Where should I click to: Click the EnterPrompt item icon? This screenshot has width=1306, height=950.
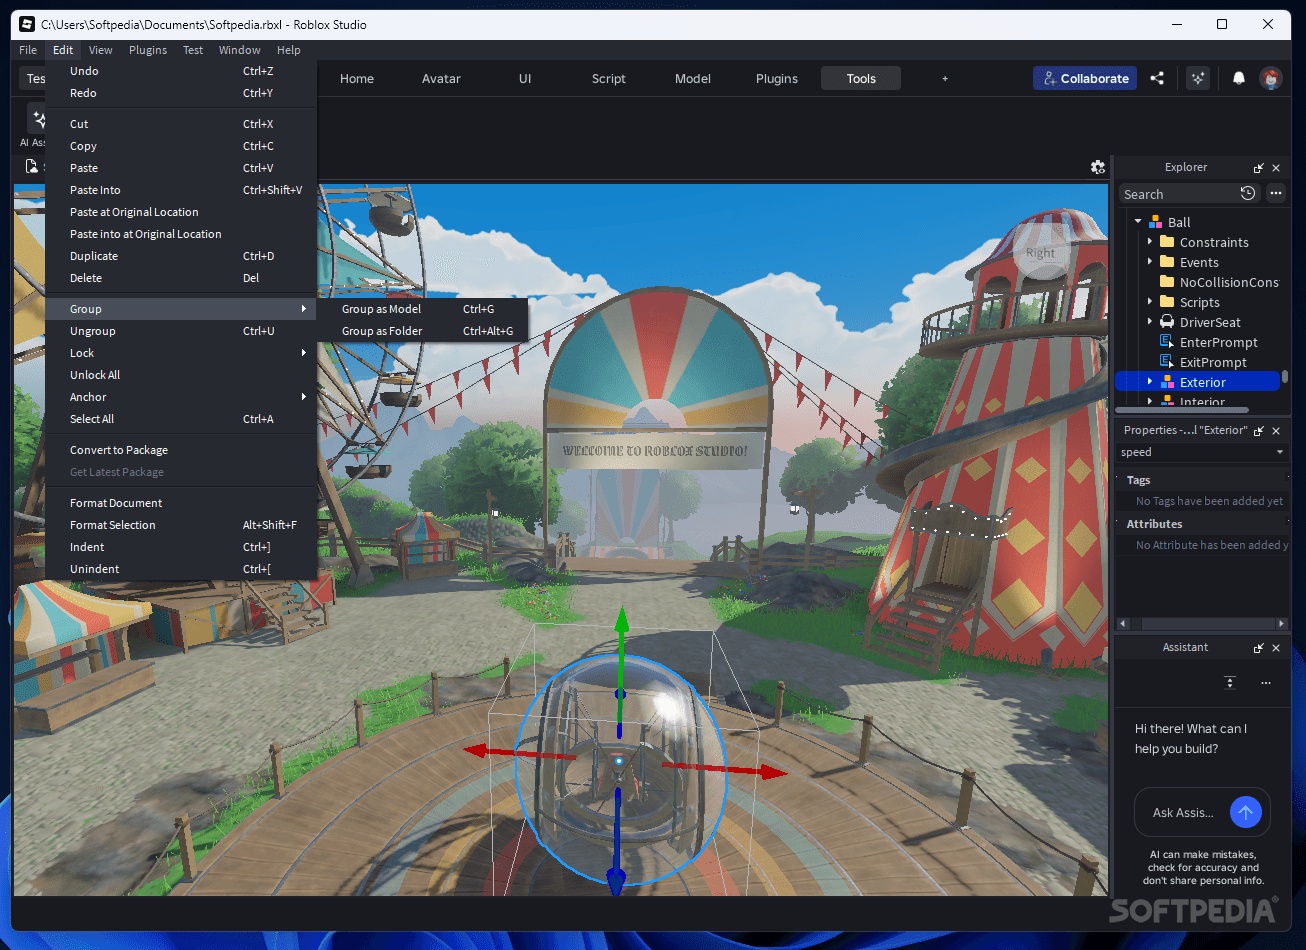coord(1166,342)
